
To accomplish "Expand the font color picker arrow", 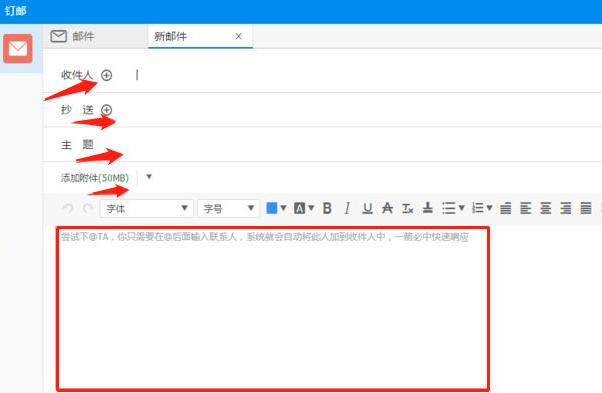I will pyautogui.click(x=283, y=208).
